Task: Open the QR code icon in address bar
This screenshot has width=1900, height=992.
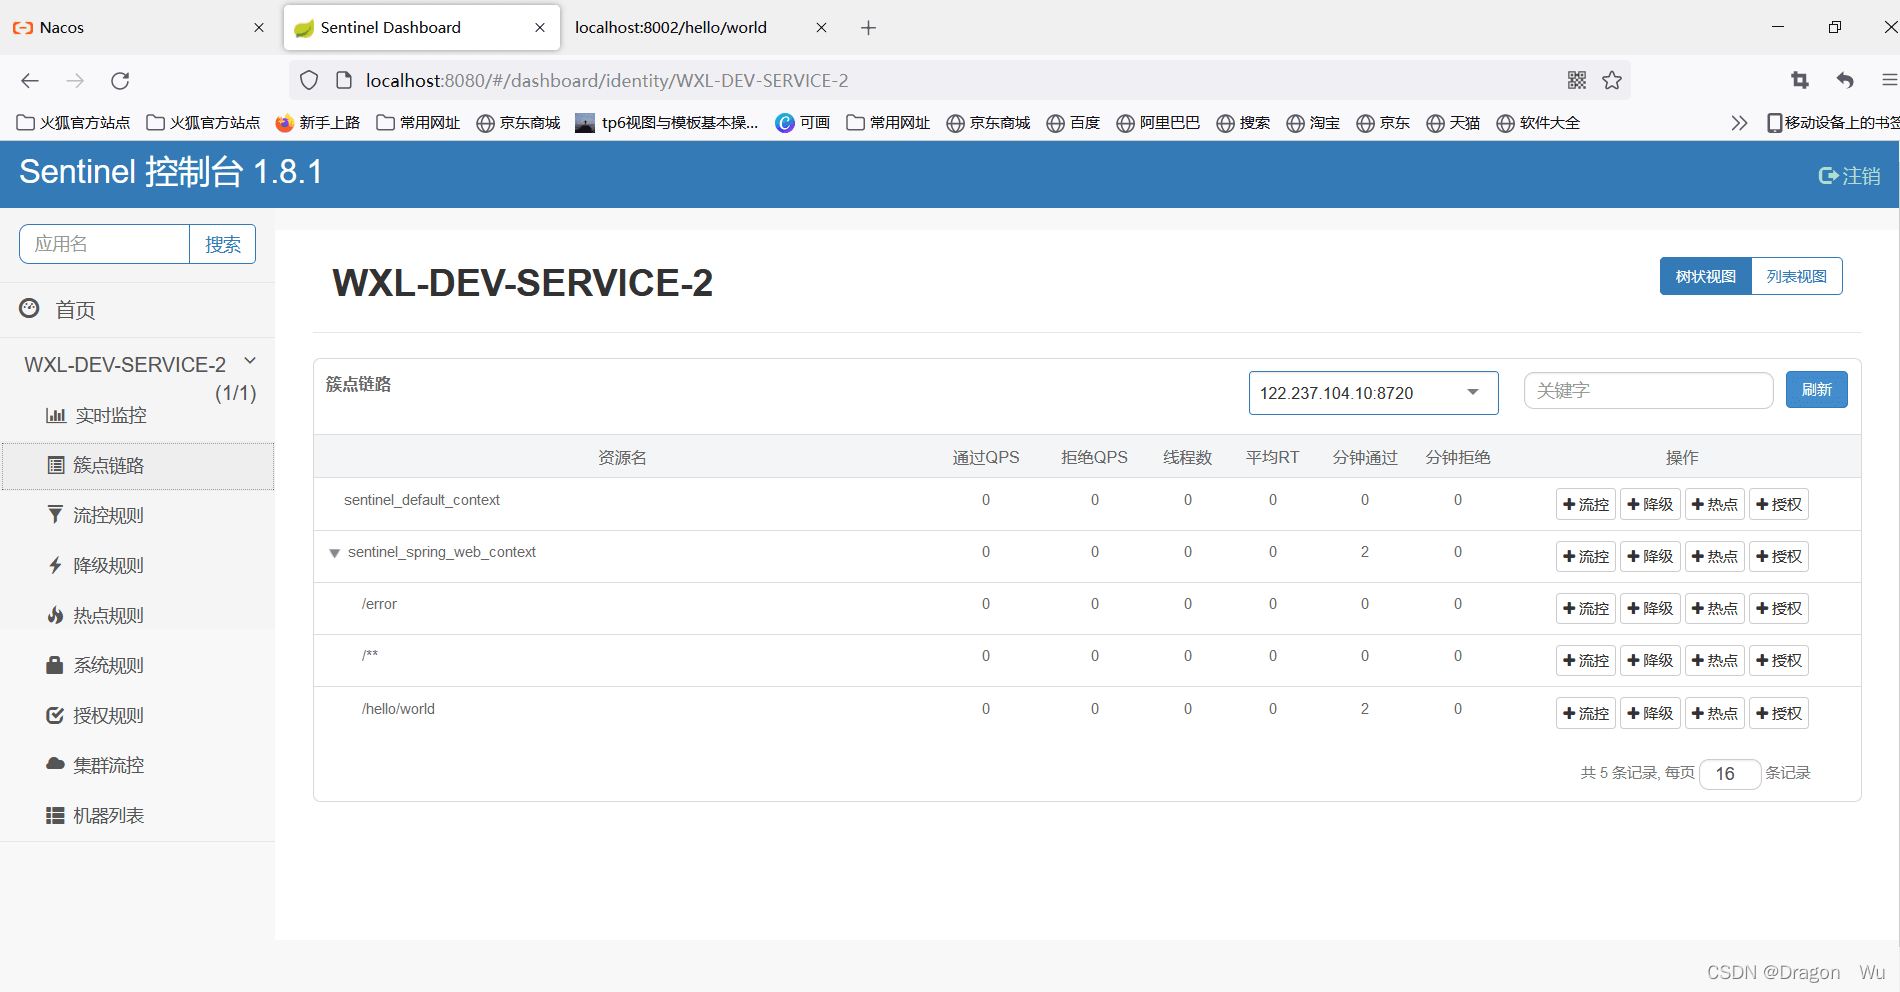Action: (1577, 81)
